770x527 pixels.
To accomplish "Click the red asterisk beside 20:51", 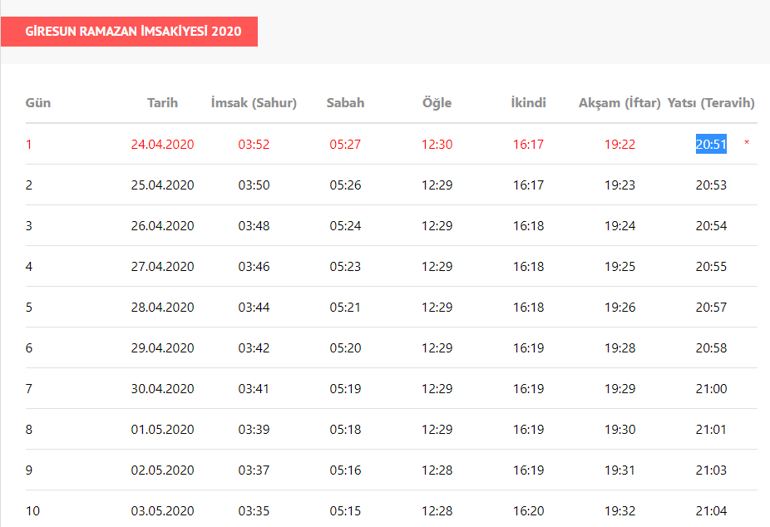I will 746,144.
